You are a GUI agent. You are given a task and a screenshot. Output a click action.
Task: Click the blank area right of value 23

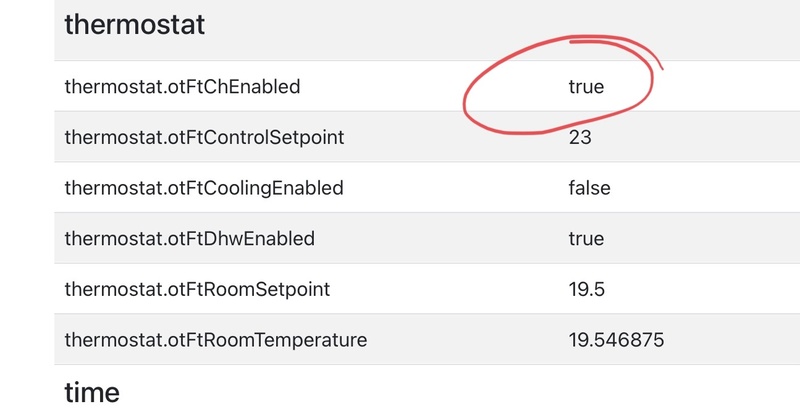tap(700, 137)
